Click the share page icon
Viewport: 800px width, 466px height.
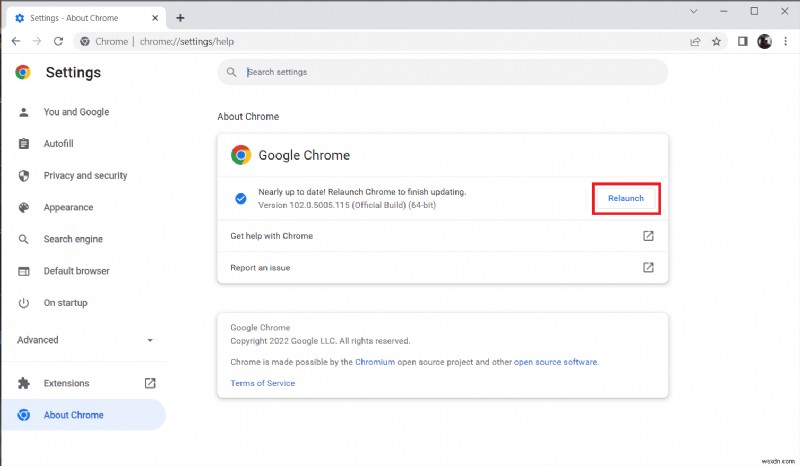point(695,42)
